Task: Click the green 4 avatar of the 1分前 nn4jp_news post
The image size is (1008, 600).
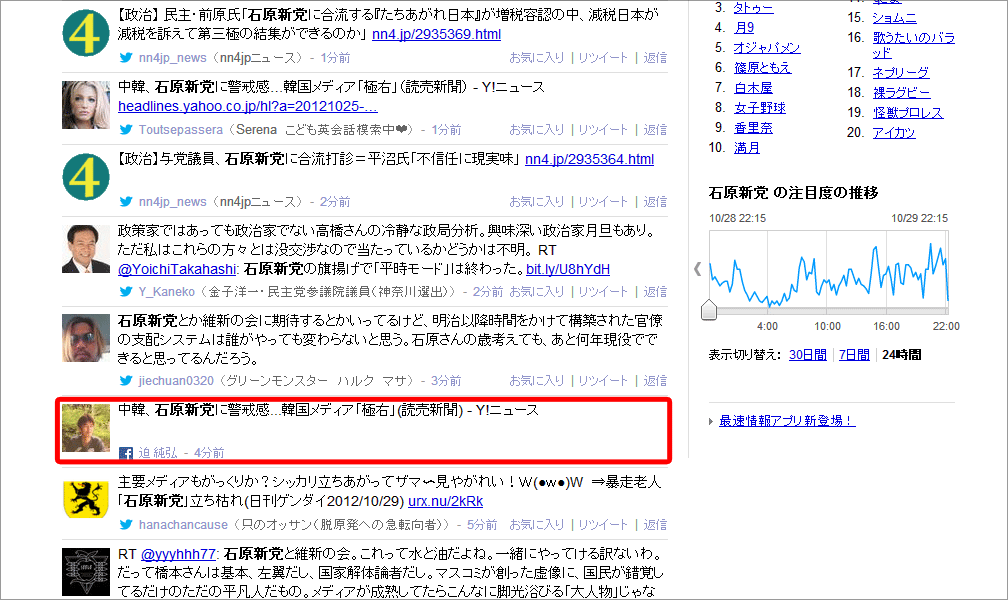Action: click(x=86, y=33)
